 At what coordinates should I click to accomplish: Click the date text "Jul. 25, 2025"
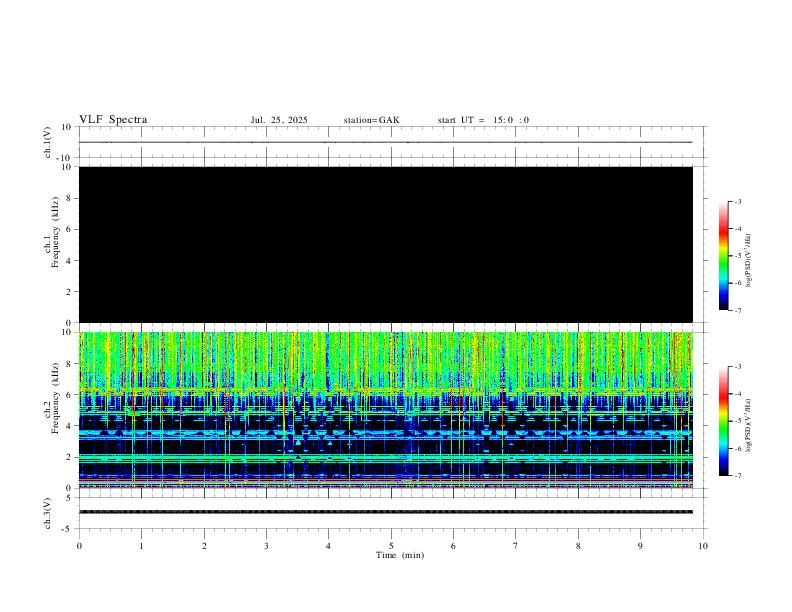pyautogui.click(x=279, y=120)
